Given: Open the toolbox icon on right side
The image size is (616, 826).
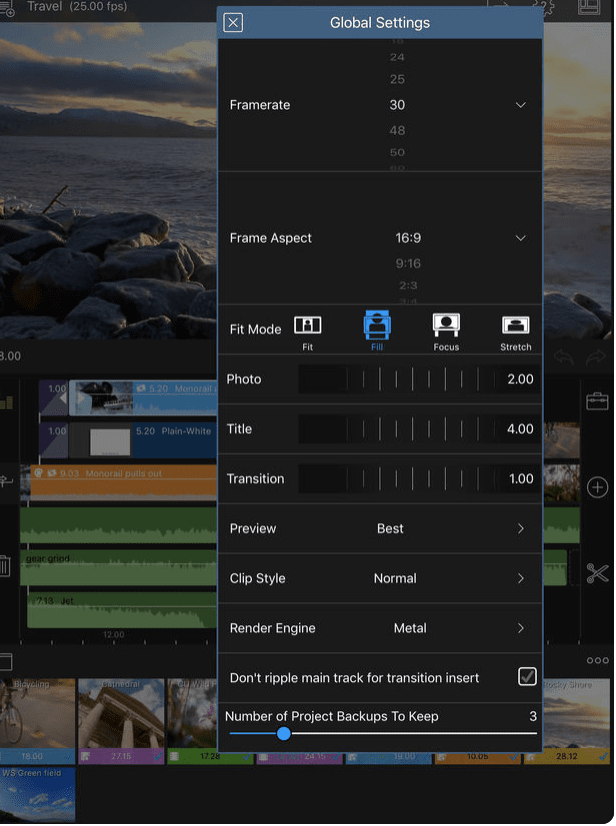Looking at the screenshot, I should 597,401.
